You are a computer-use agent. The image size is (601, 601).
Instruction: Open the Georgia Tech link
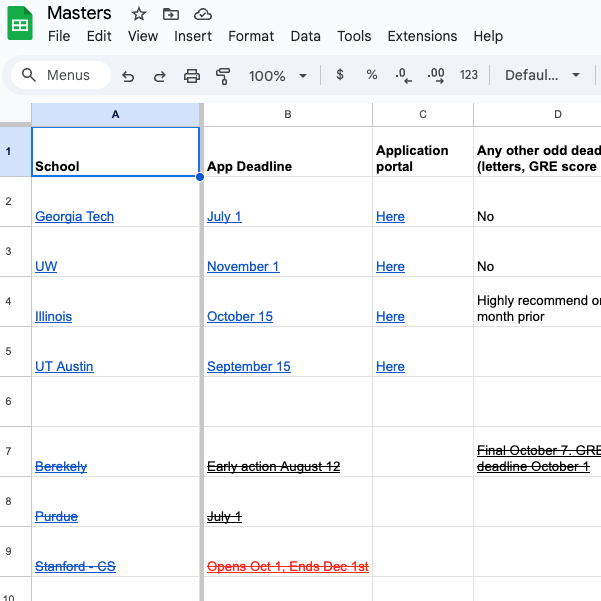click(74, 217)
